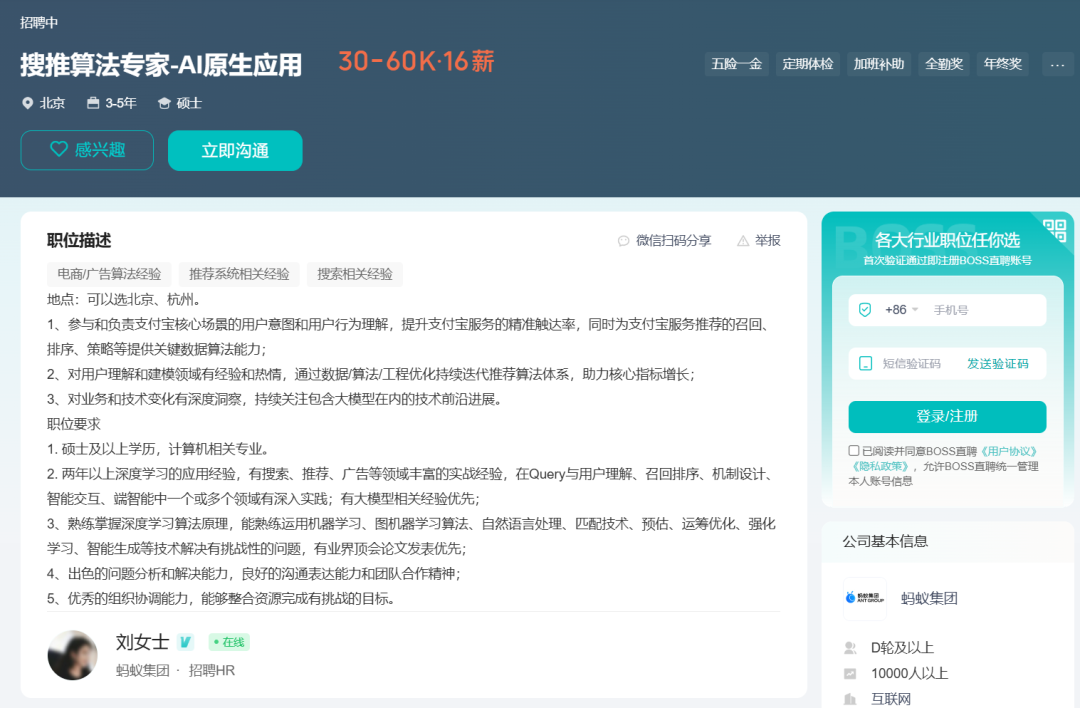Click the briefcase icon next to 3-5年

tap(95, 102)
